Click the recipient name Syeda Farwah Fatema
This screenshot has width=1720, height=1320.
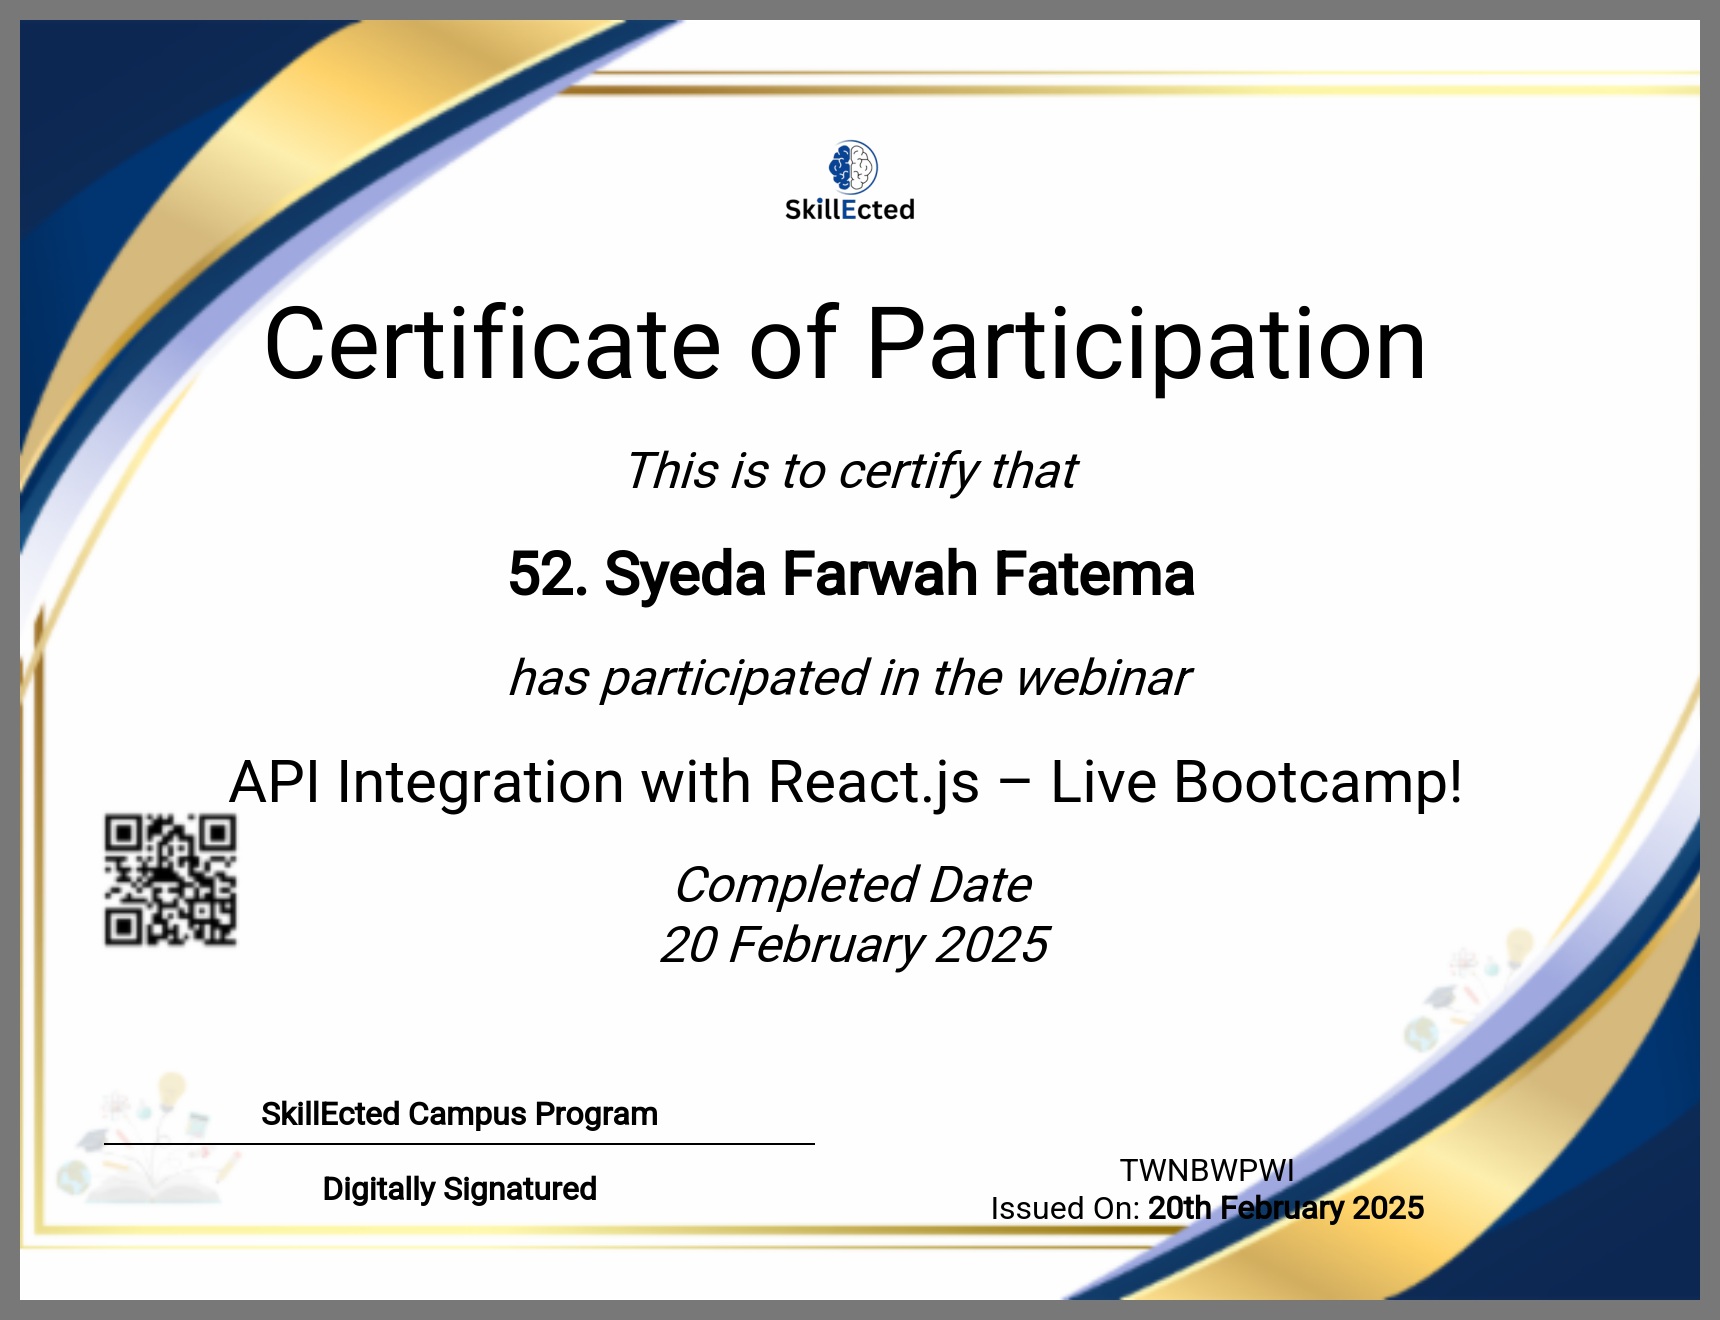898,575
